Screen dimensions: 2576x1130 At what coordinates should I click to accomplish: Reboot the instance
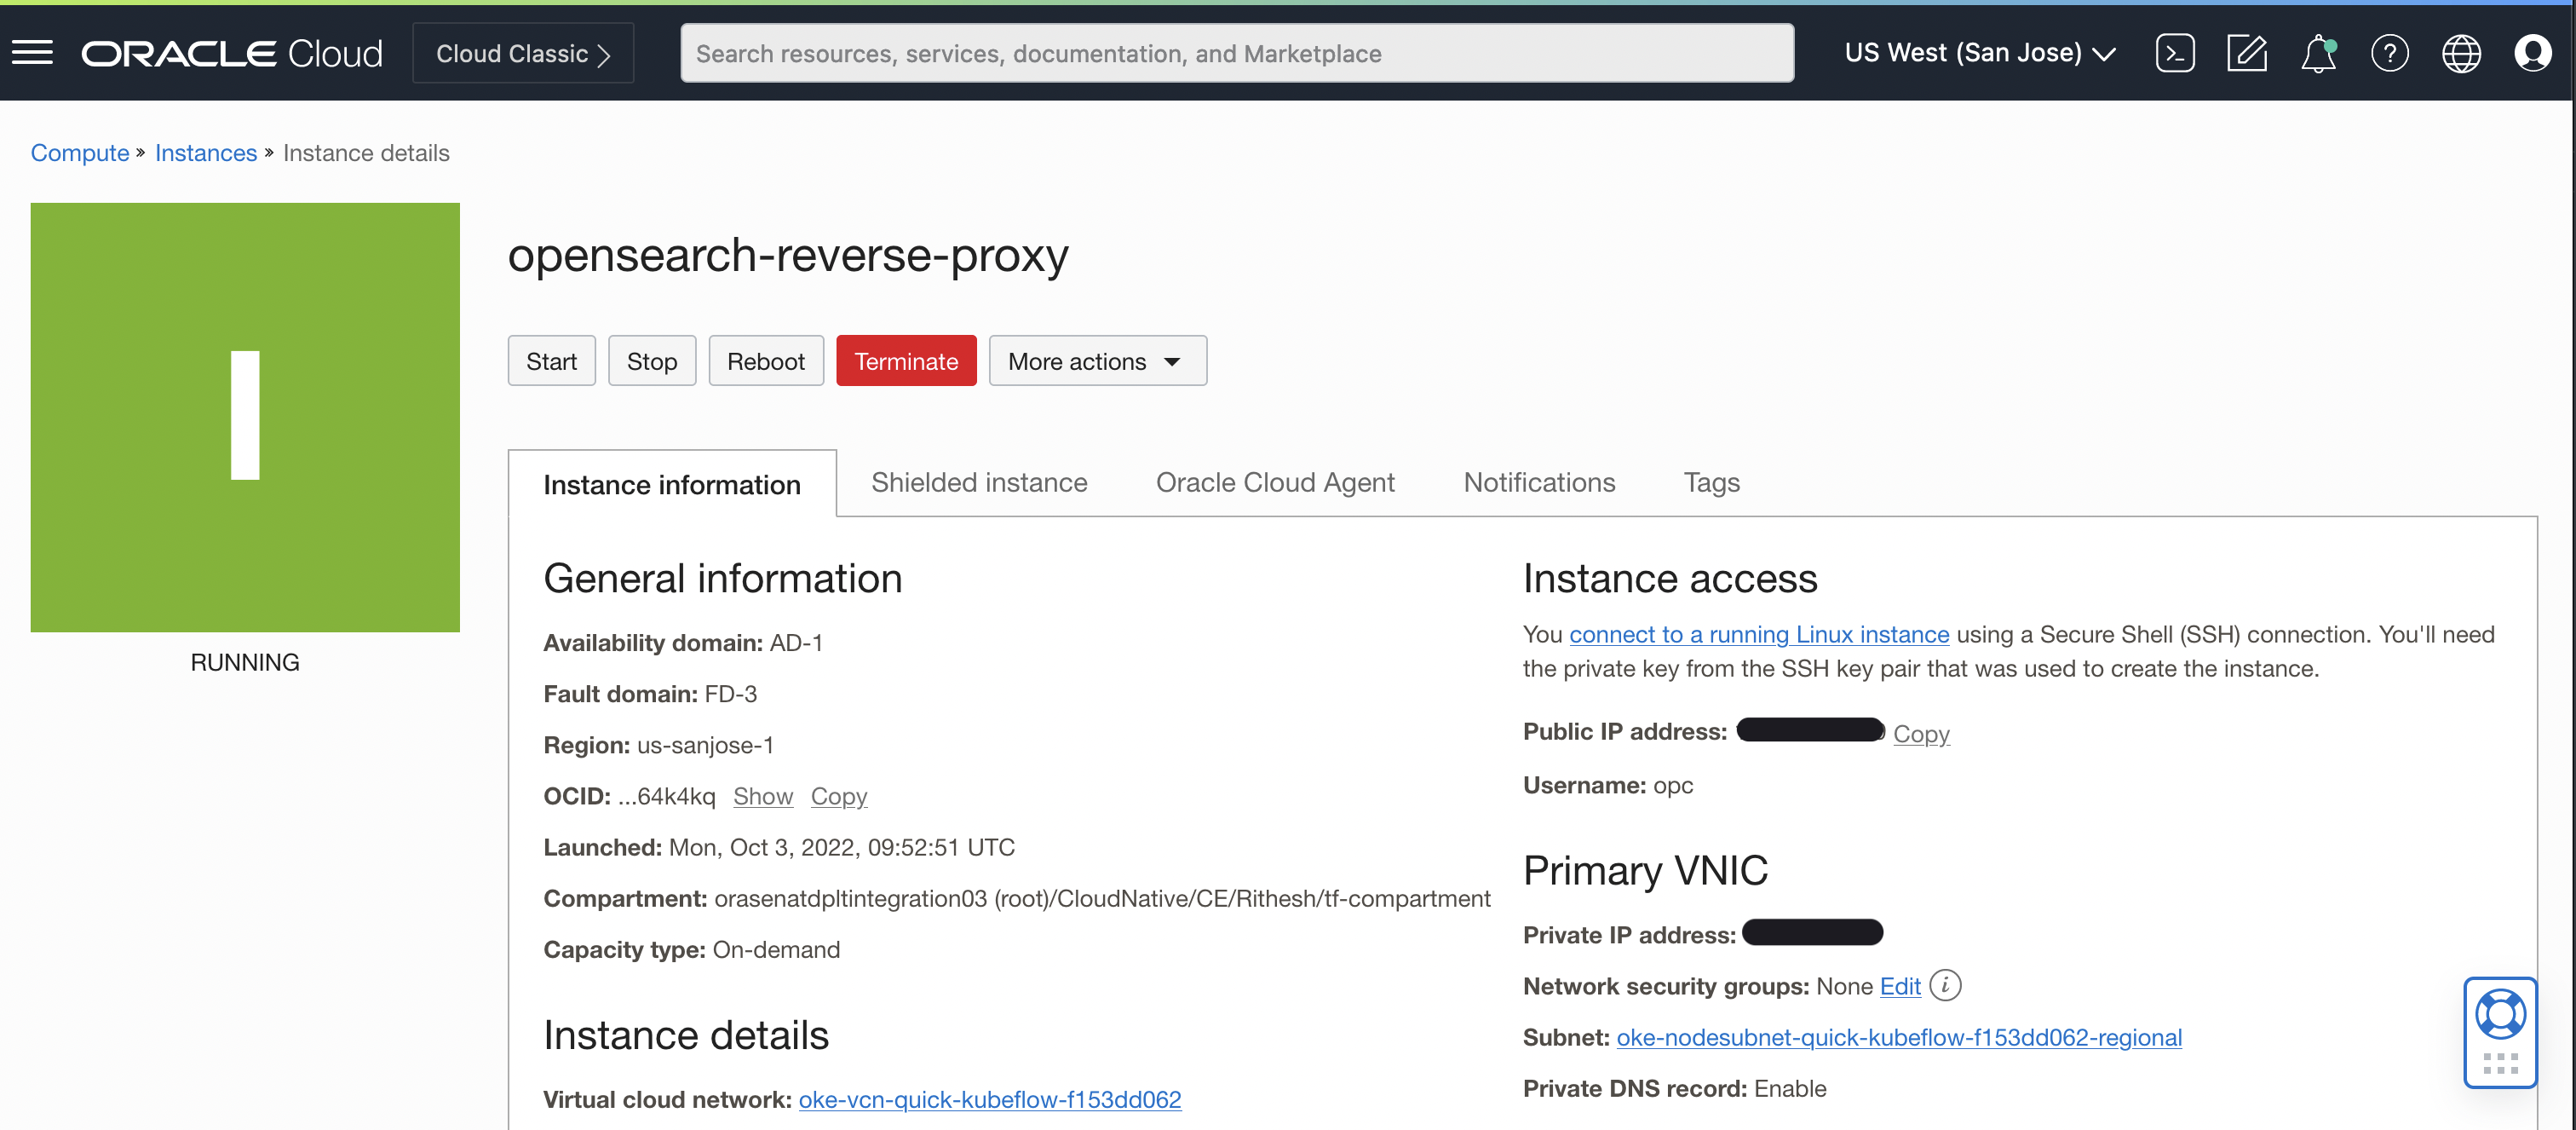pos(766,360)
